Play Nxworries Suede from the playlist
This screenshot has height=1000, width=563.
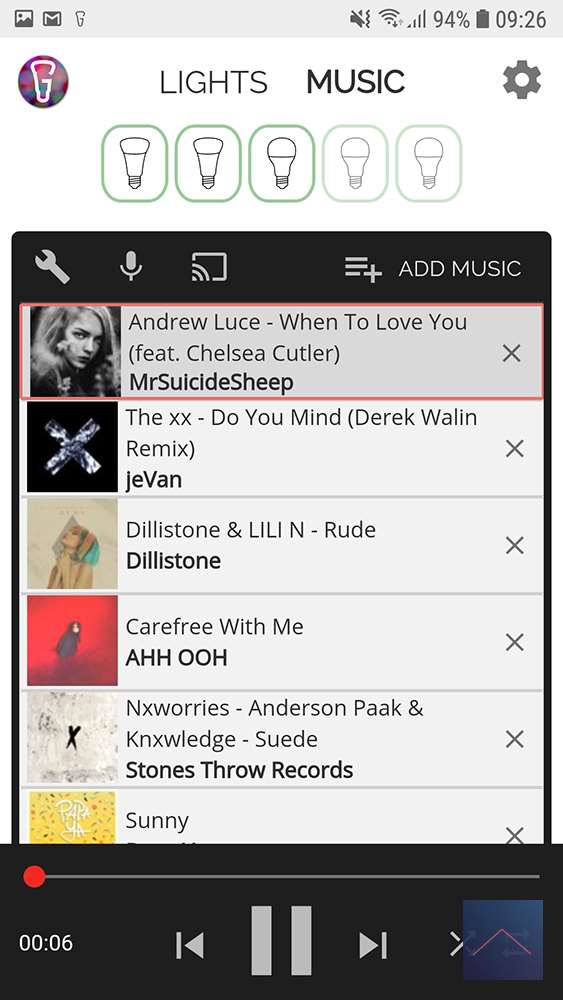[284, 739]
